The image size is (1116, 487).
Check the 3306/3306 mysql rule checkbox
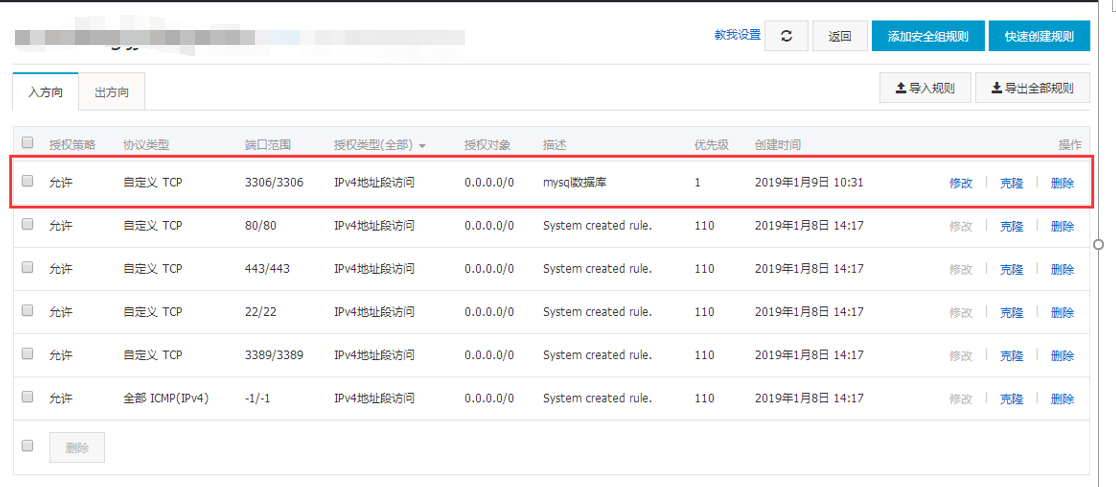pos(28,181)
